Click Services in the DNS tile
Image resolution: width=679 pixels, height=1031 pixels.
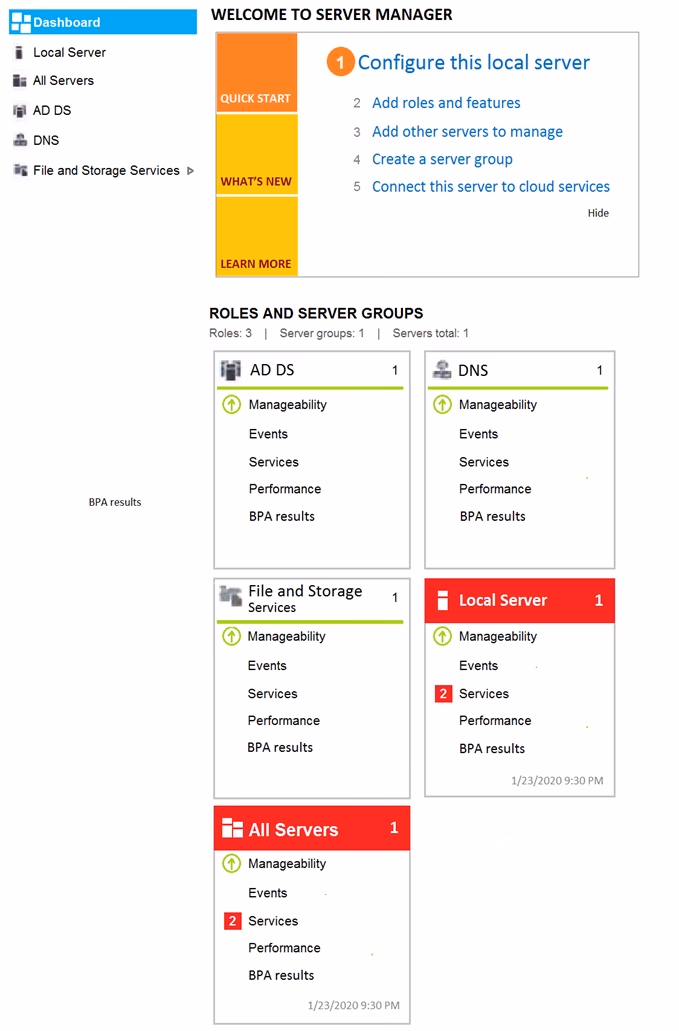pyautogui.click(x=484, y=462)
